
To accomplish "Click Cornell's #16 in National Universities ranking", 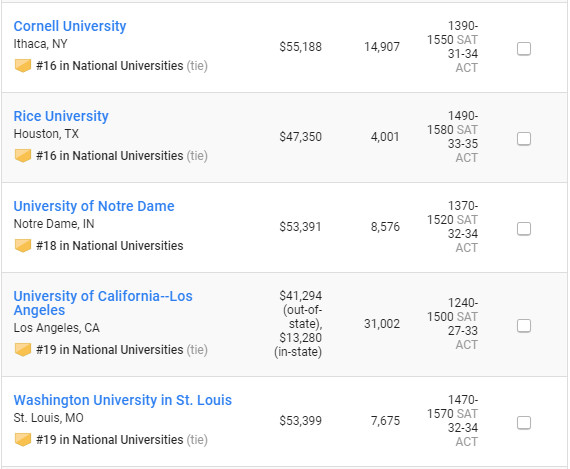I will coord(109,66).
